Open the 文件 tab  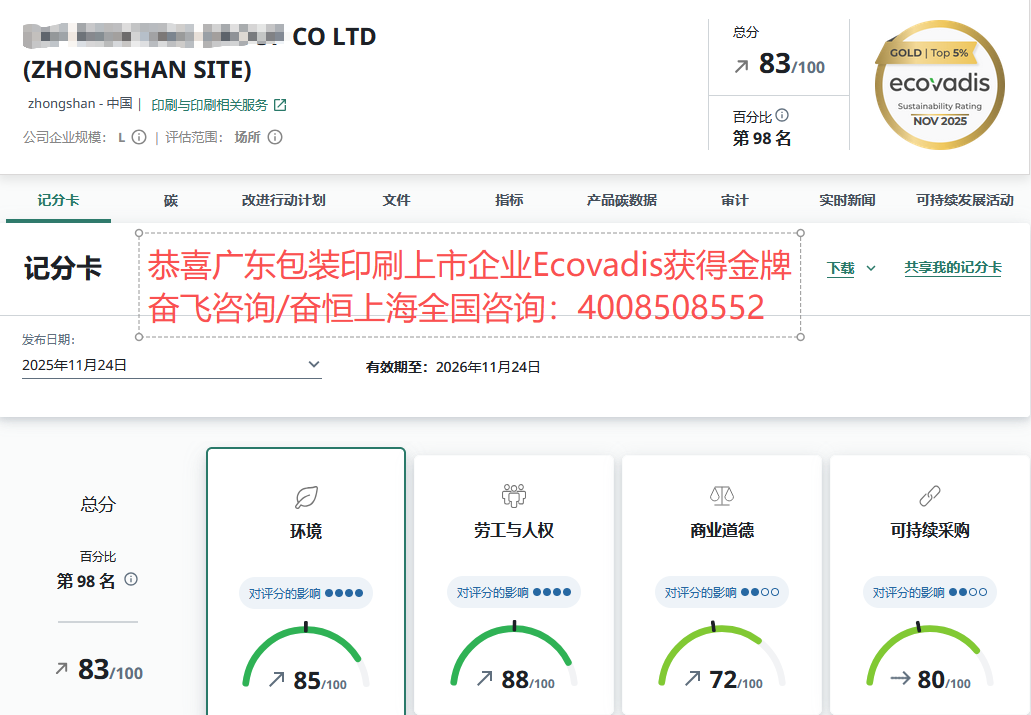click(x=396, y=200)
